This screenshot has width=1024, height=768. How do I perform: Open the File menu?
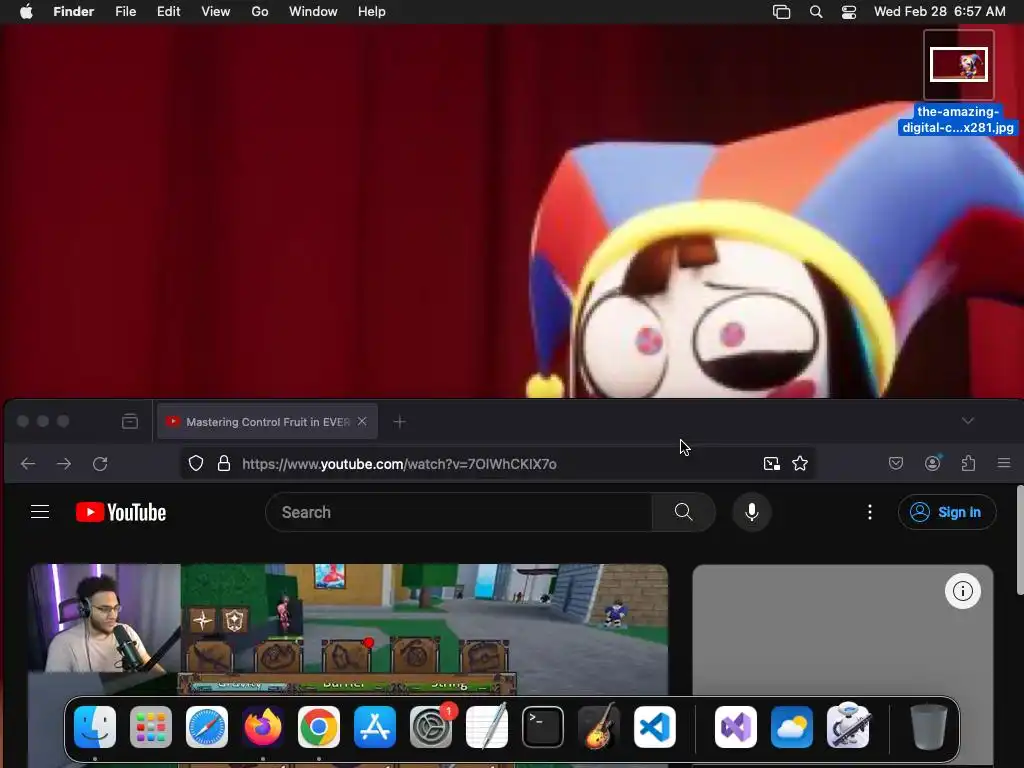tap(125, 12)
